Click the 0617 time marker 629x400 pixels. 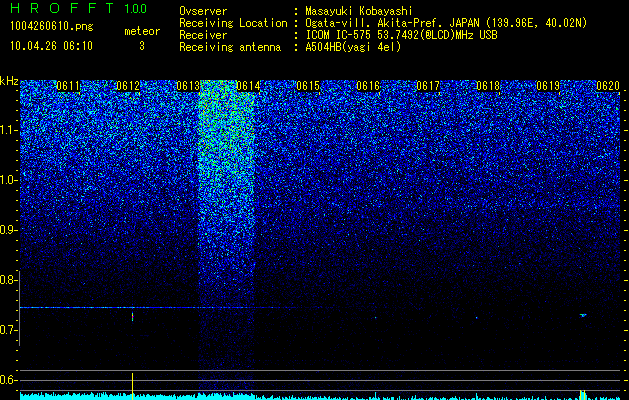click(x=428, y=86)
